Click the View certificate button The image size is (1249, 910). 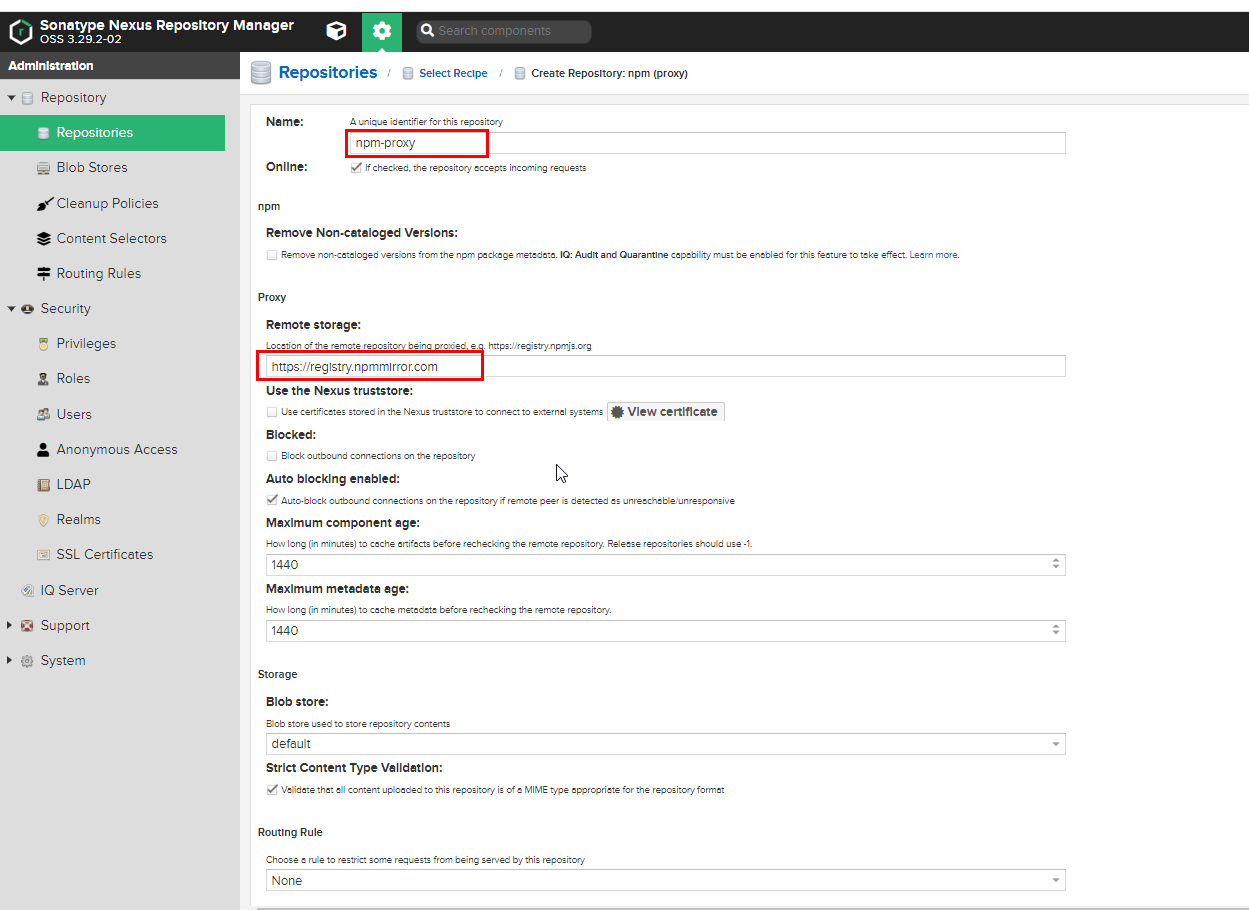(x=665, y=412)
